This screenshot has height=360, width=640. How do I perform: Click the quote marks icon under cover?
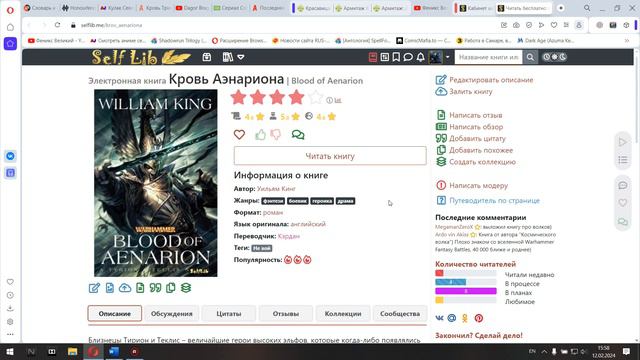pos(155,288)
